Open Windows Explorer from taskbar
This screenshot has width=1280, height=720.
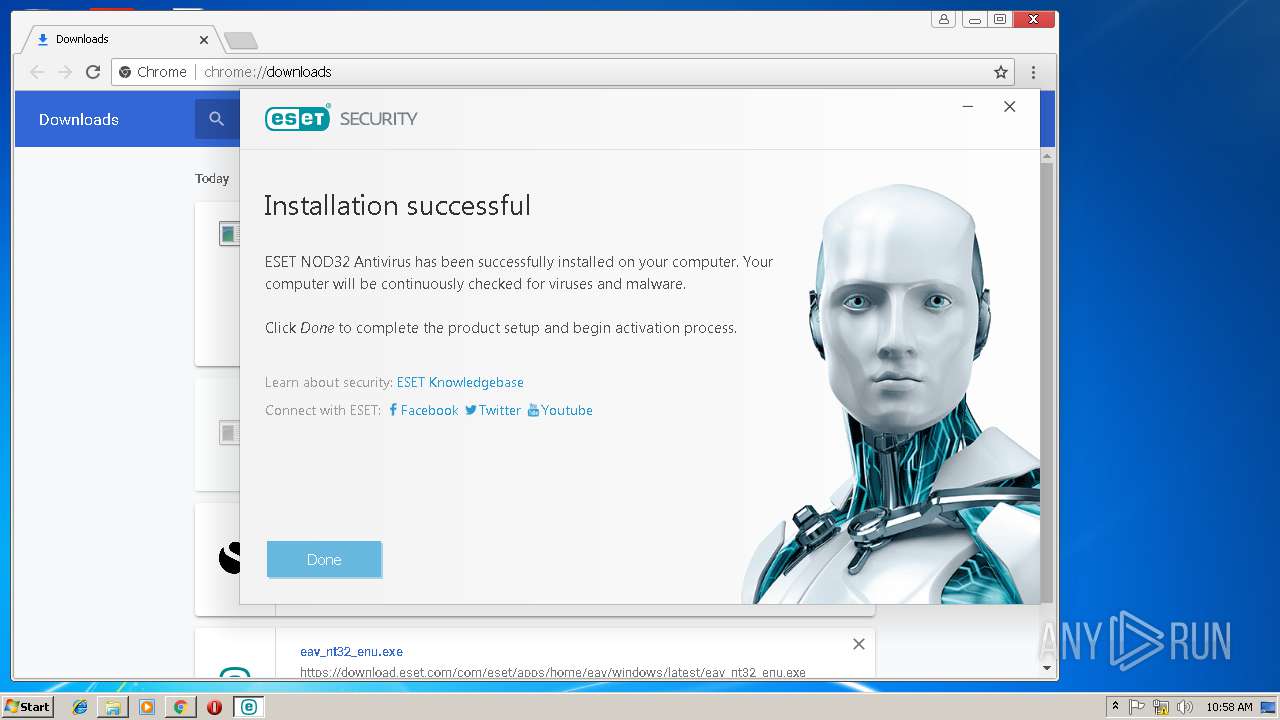[113, 707]
